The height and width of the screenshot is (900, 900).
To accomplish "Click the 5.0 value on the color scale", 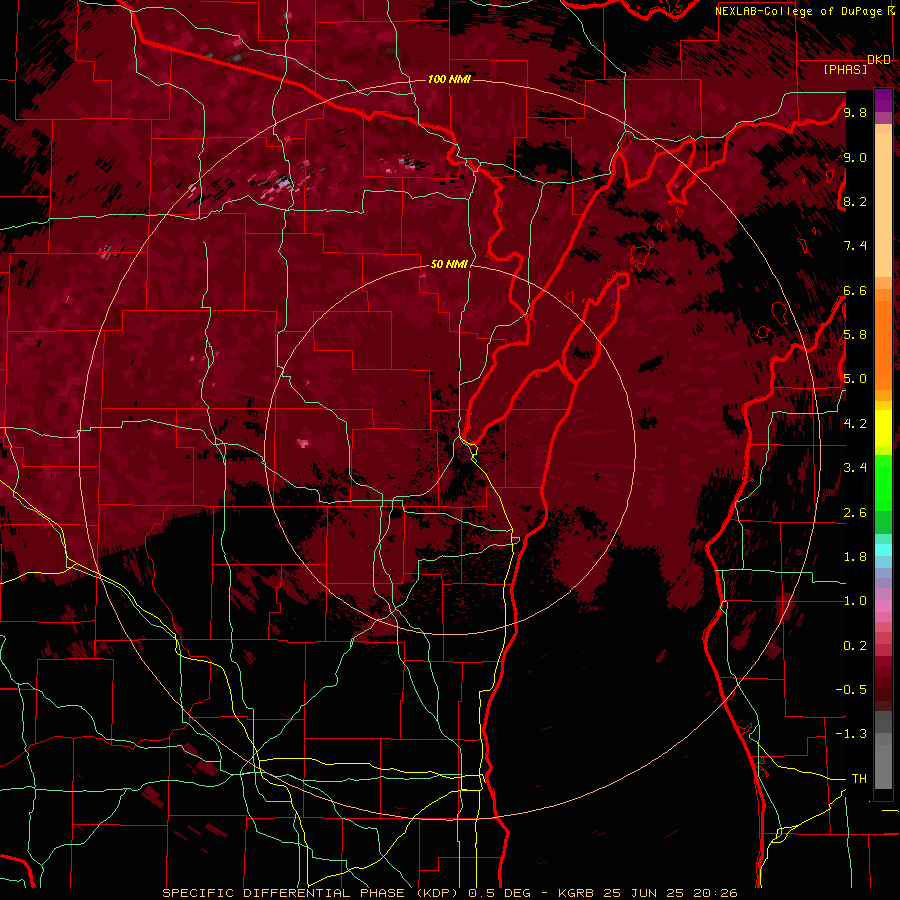I will pyautogui.click(x=855, y=379).
